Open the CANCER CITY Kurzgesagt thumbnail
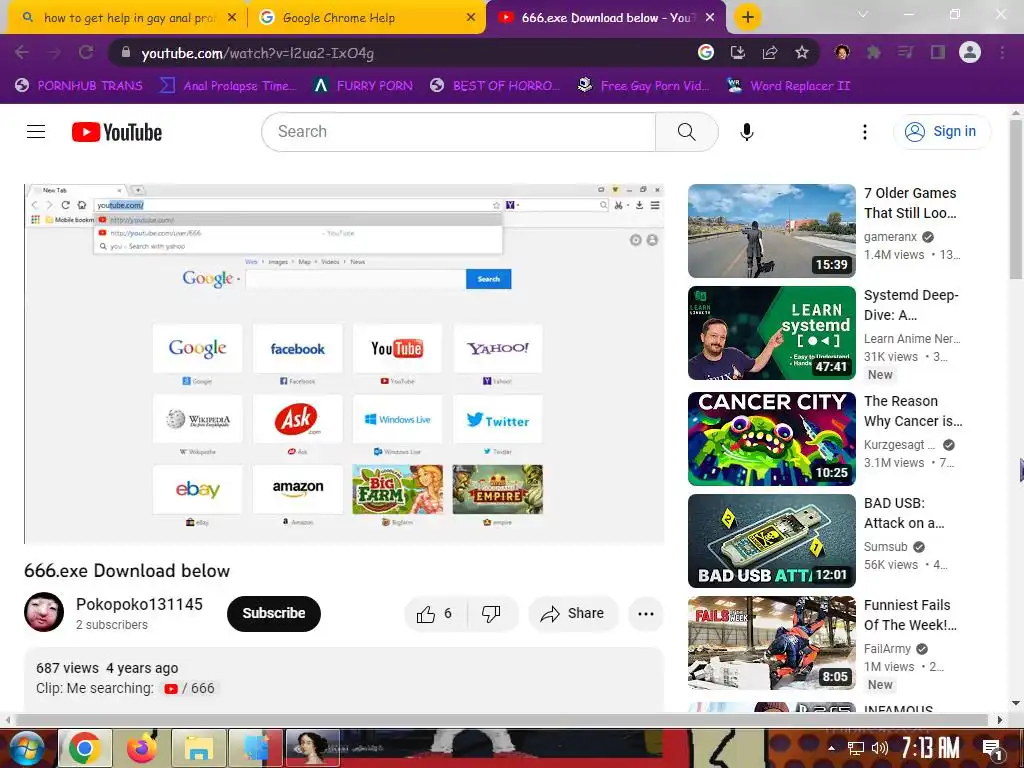This screenshot has width=1024, height=768. click(x=771, y=439)
